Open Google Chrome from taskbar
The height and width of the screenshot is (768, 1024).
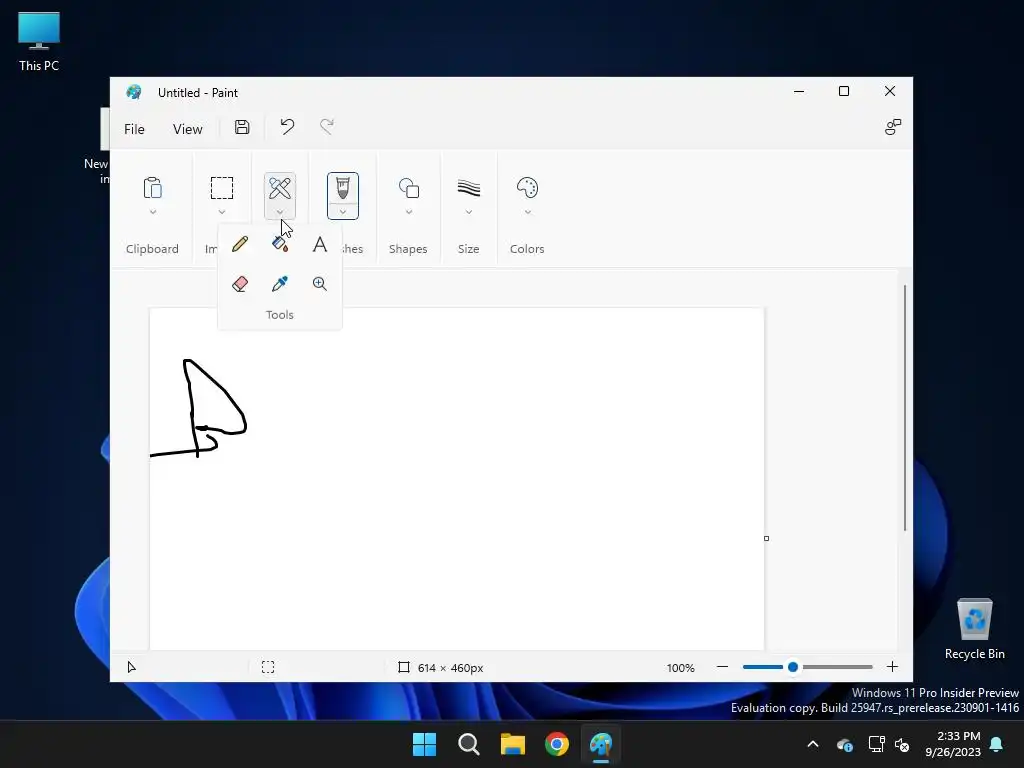pos(557,744)
